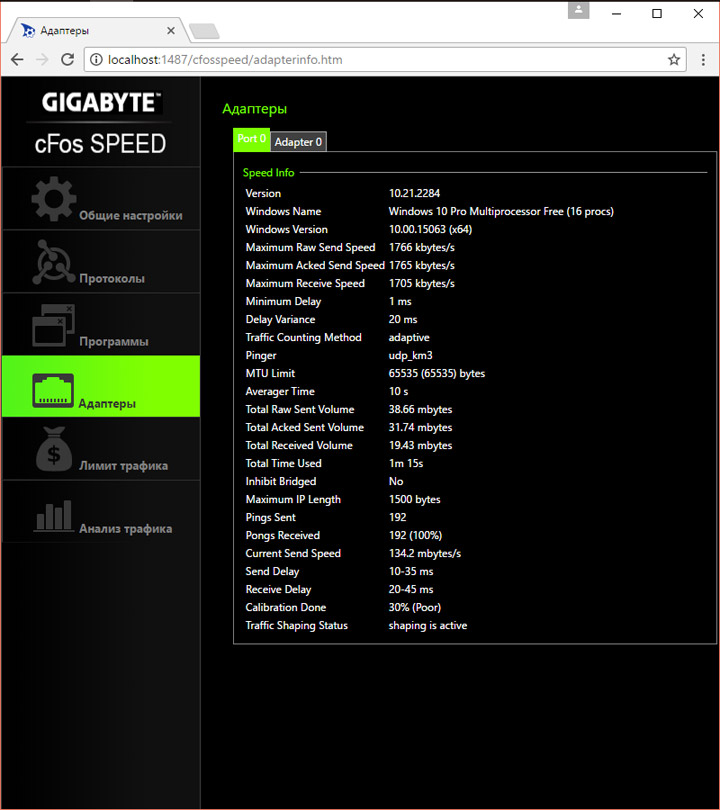The image size is (720, 810).
Task: Click Traffic Counting Method value adaptive
Action: [409, 337]
